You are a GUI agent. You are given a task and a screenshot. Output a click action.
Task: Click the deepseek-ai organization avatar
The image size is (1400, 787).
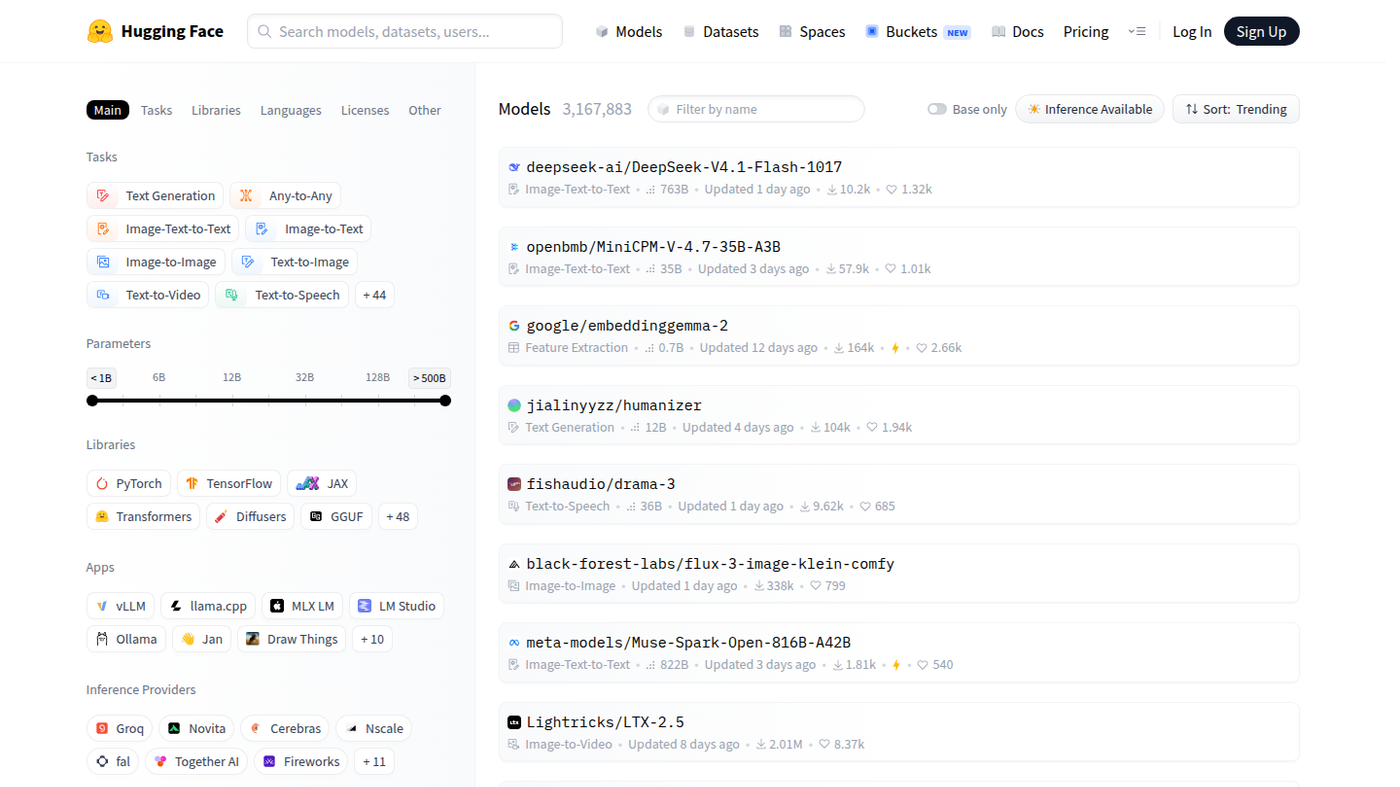pos(514,168)
